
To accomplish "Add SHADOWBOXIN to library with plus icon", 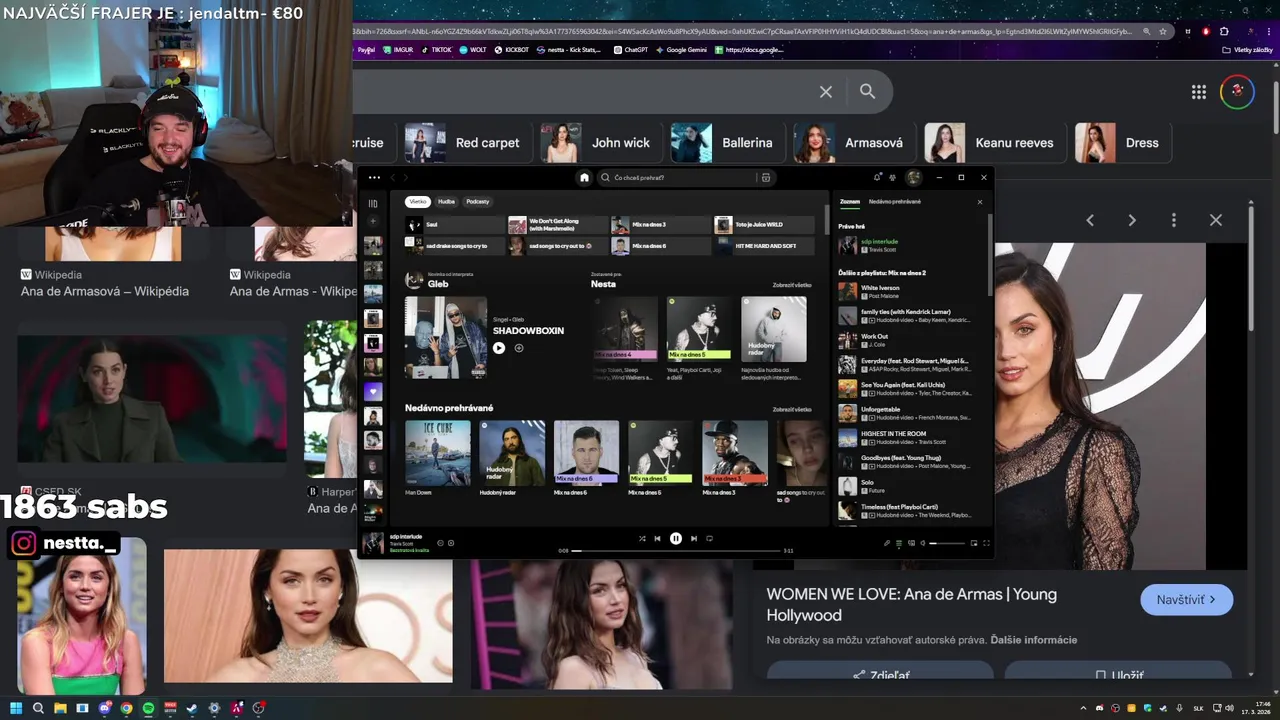I will click(519, 348).
